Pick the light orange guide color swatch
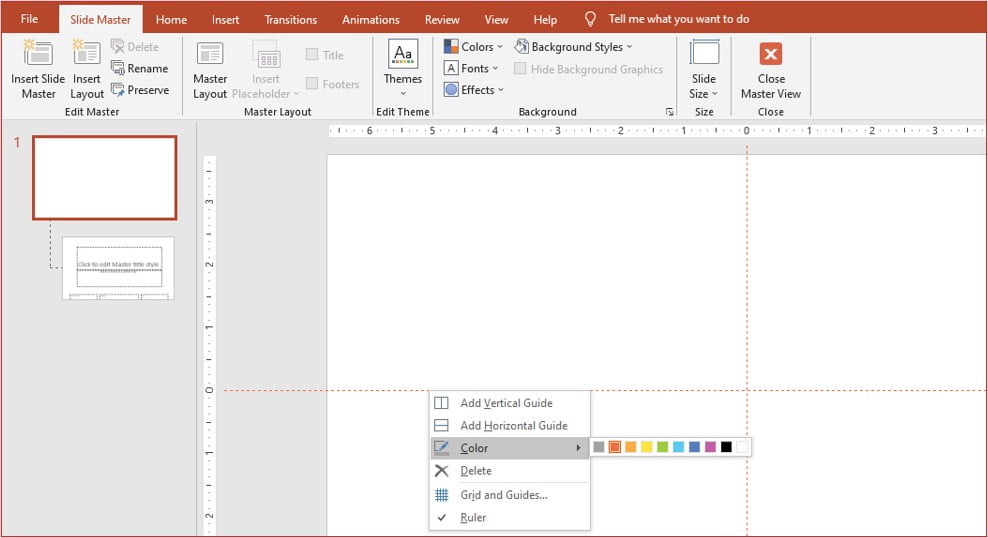Screen dimensions: 988x538 tap(631, 447)
